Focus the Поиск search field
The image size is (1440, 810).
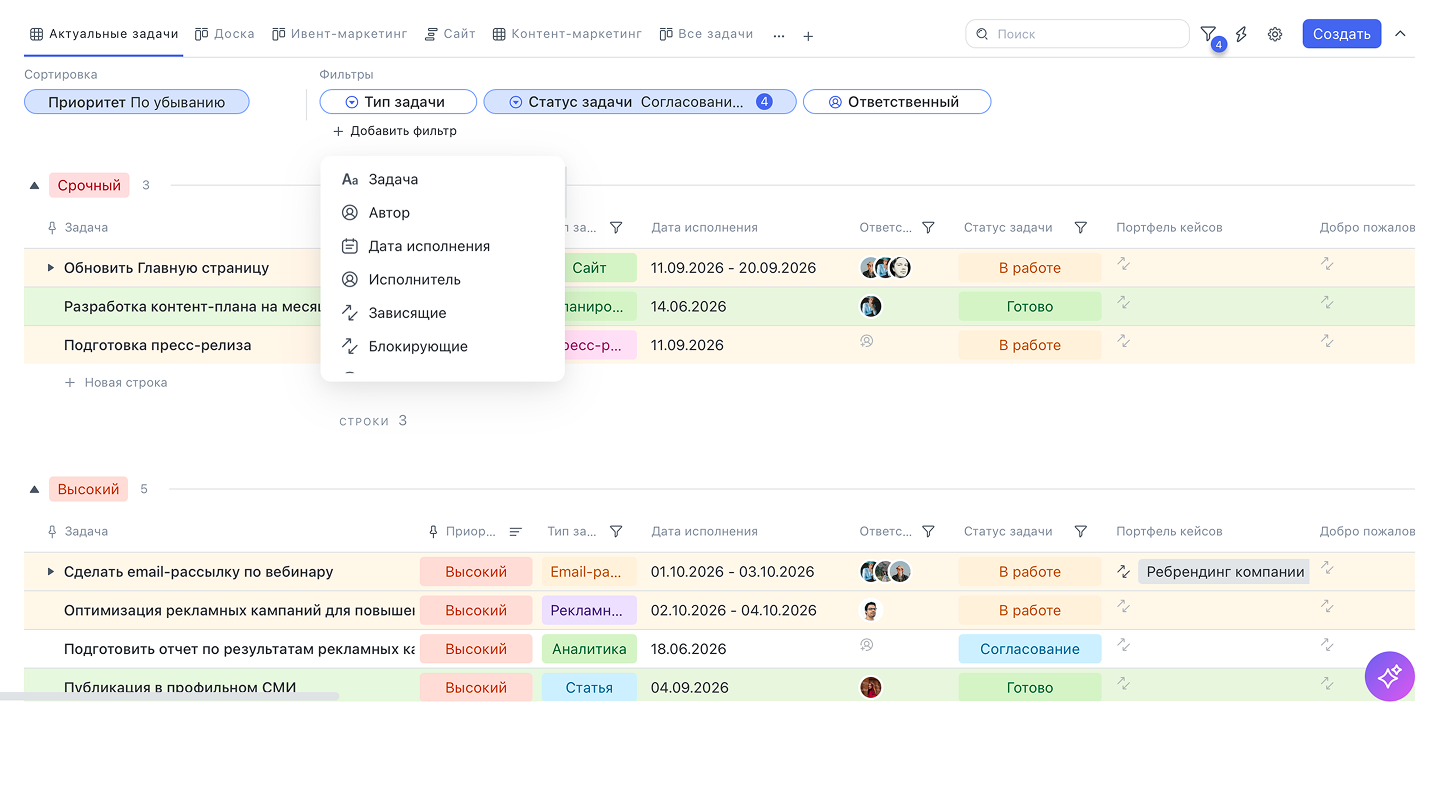(1085, 34)
